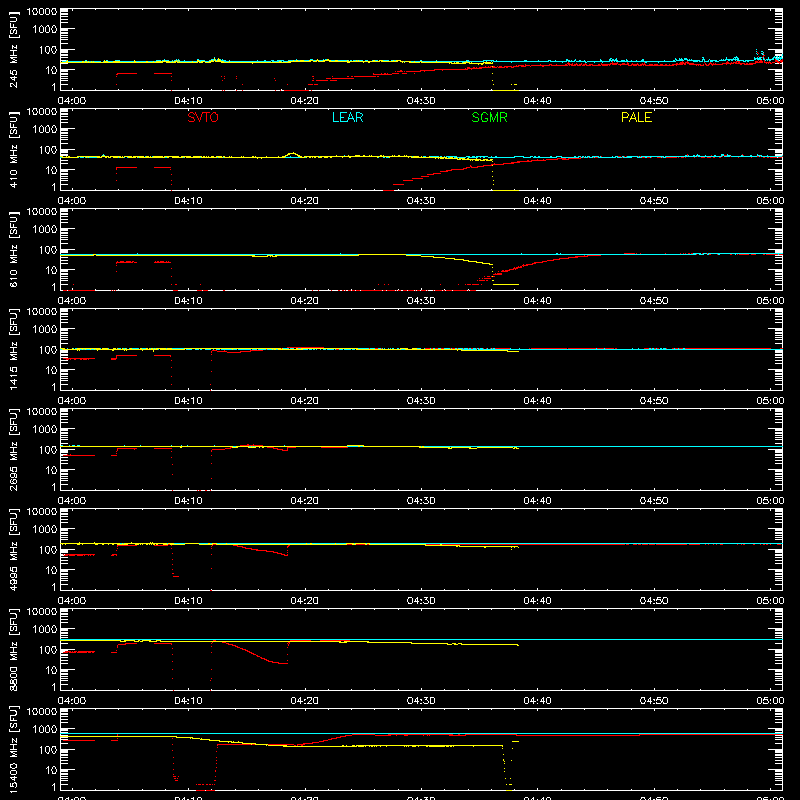Click the 1000 y-tick of the 2695 MHz panel
This screenshot has height=800, width=800.
point(45,430)
